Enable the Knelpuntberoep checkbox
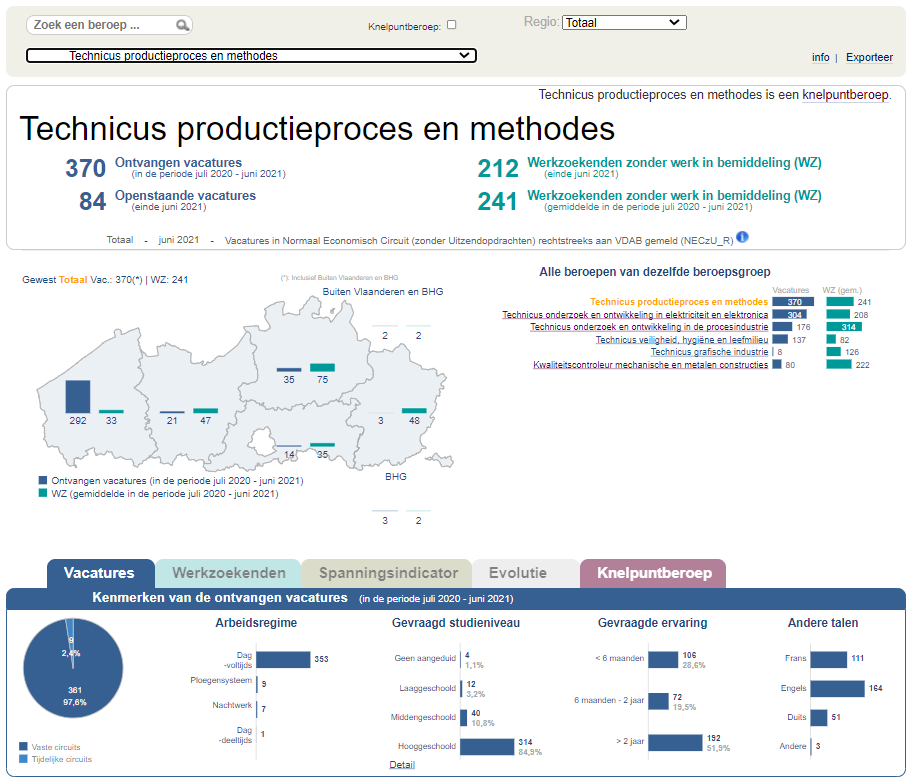 point(451,25)
